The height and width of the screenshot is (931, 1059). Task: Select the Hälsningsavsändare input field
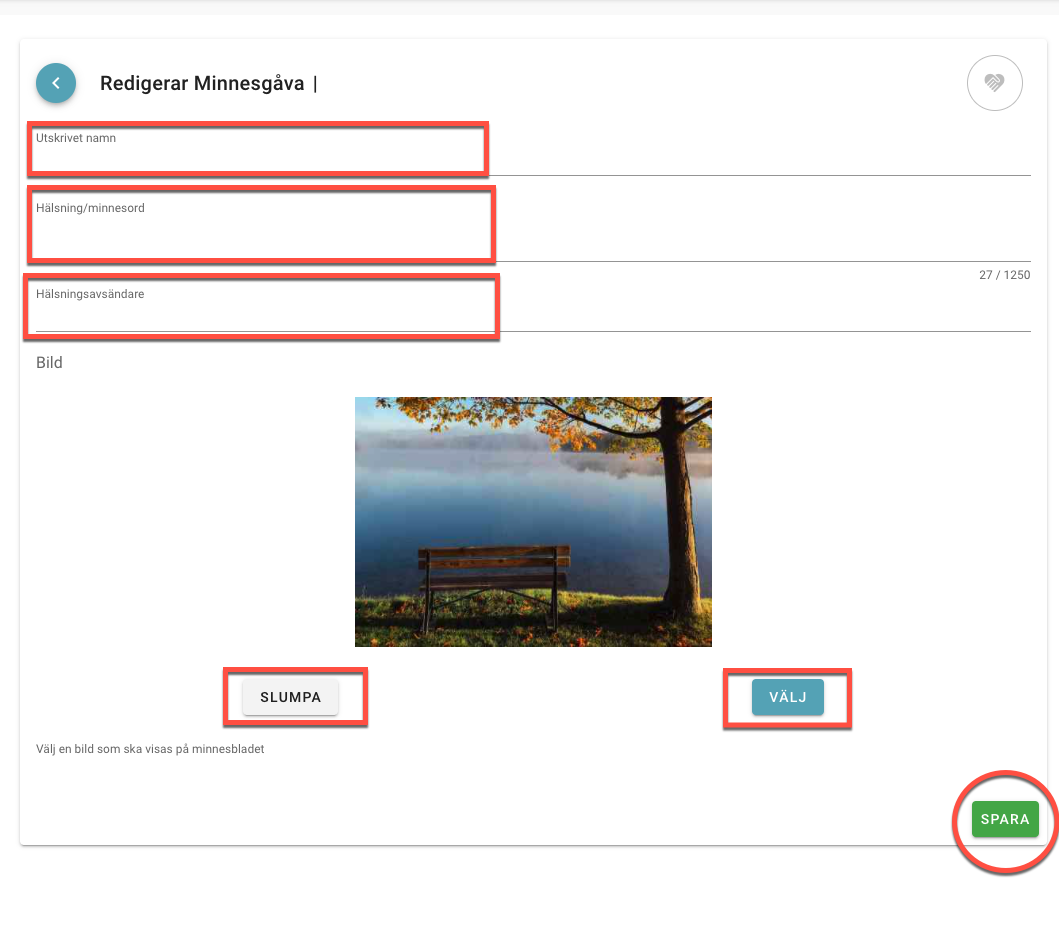coord(533,309)
